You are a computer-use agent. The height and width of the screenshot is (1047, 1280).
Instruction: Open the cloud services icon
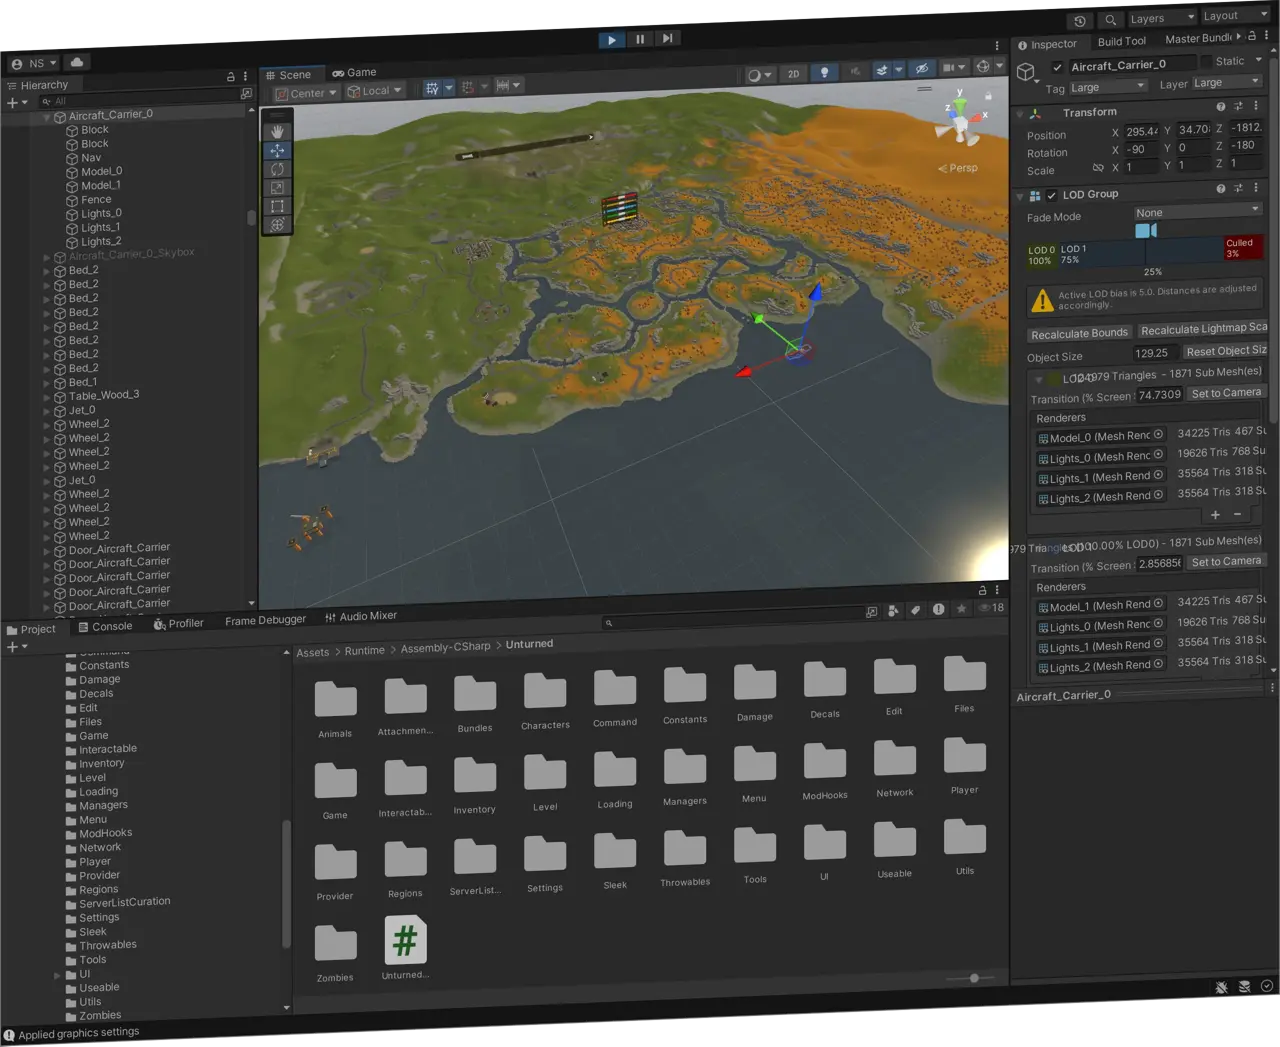[77, 62]
